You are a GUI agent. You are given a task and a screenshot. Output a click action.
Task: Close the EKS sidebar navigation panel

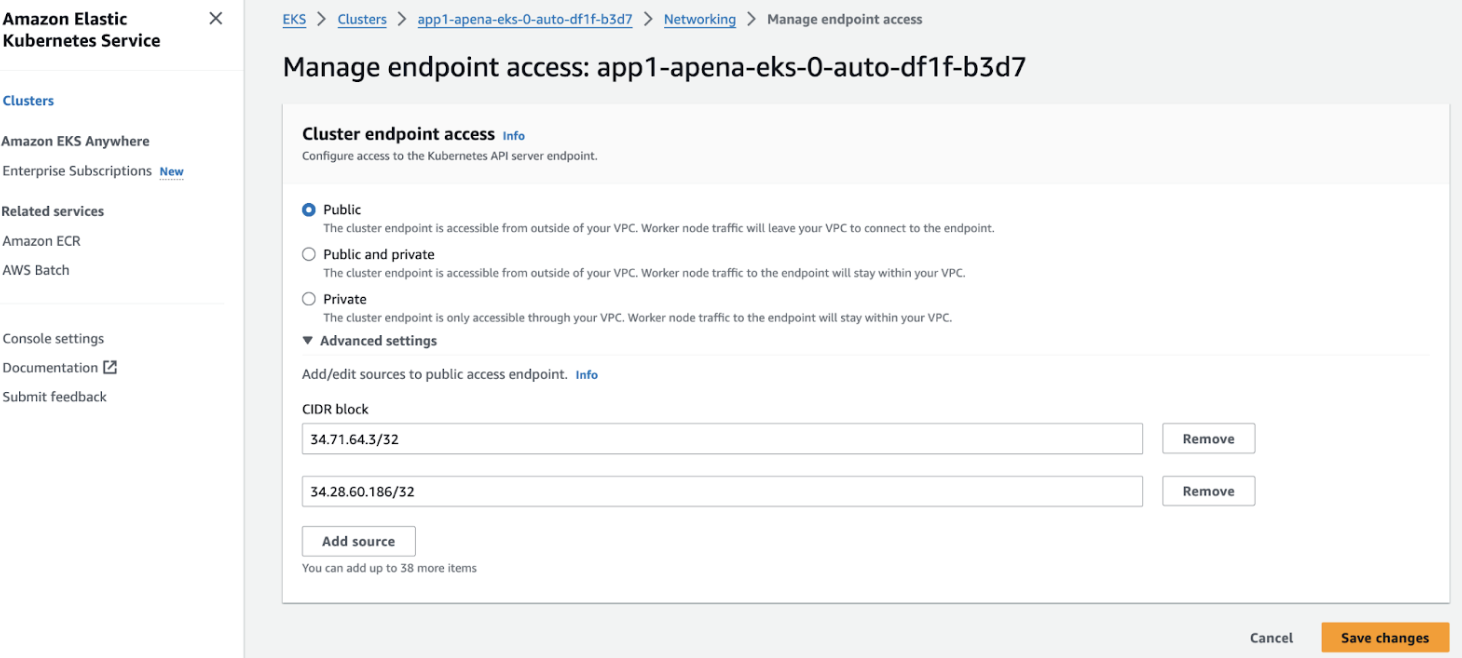tap(215, 19)
